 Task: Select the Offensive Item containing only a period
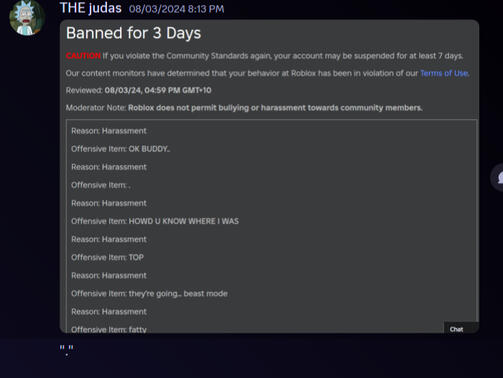(101, 185)
